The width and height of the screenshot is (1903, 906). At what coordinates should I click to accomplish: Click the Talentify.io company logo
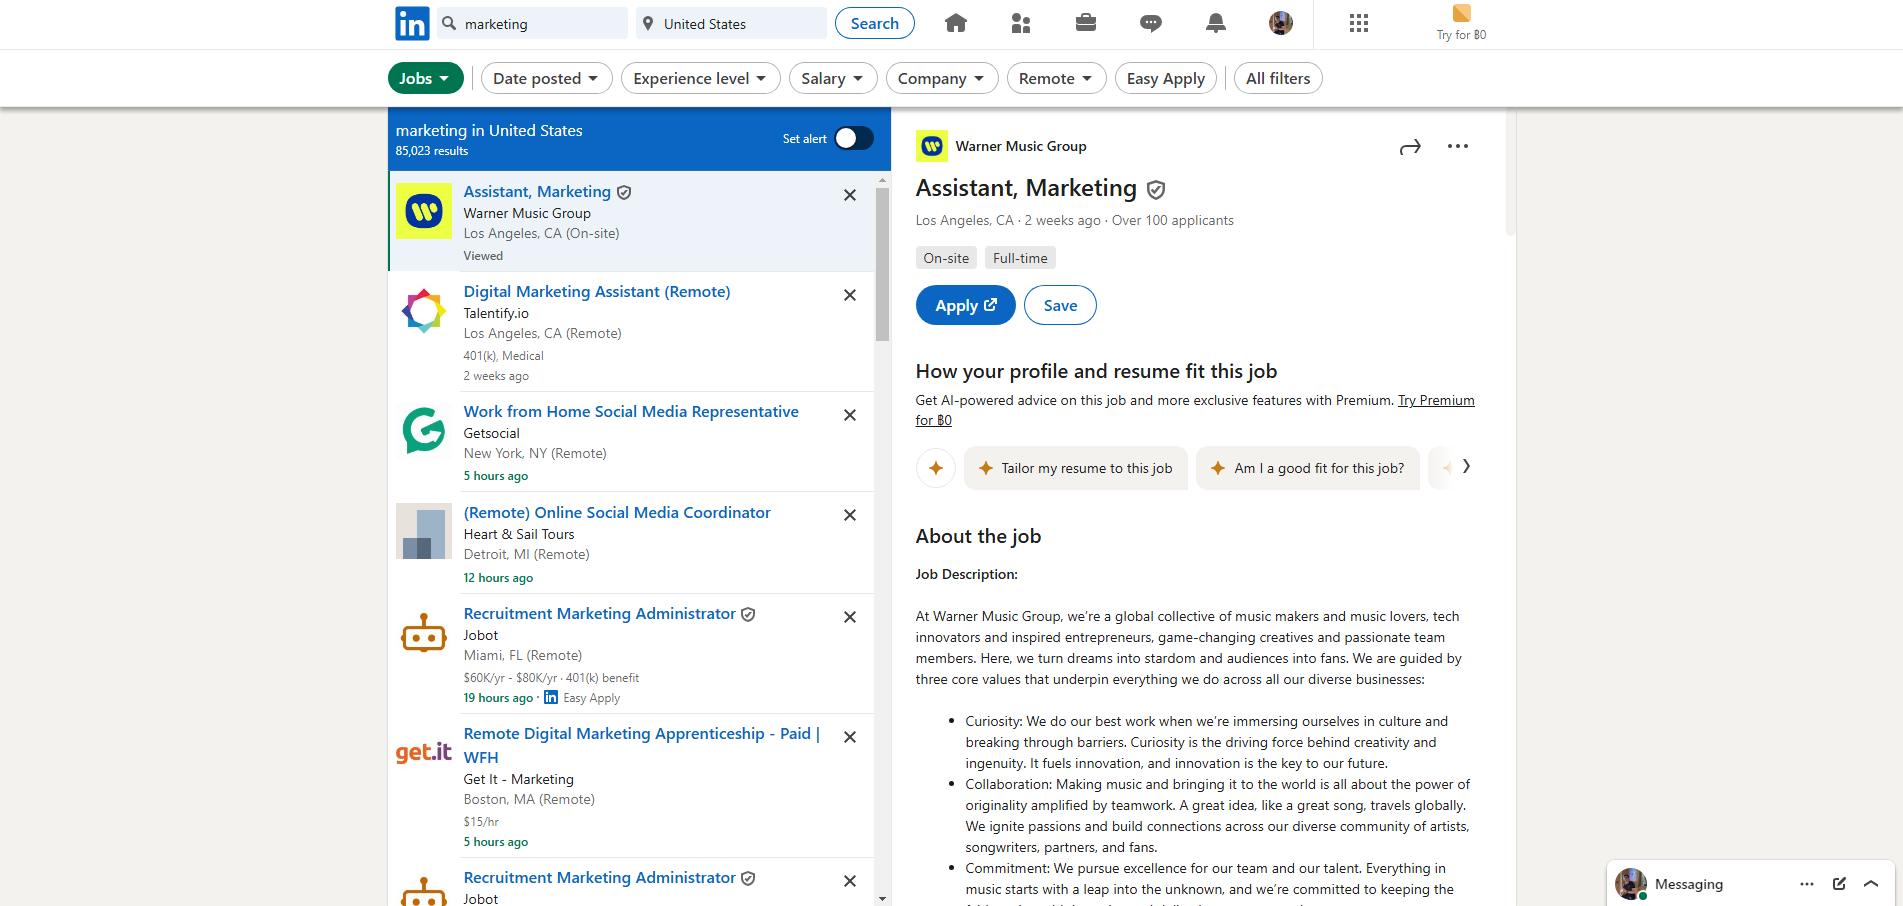(424, 311)
